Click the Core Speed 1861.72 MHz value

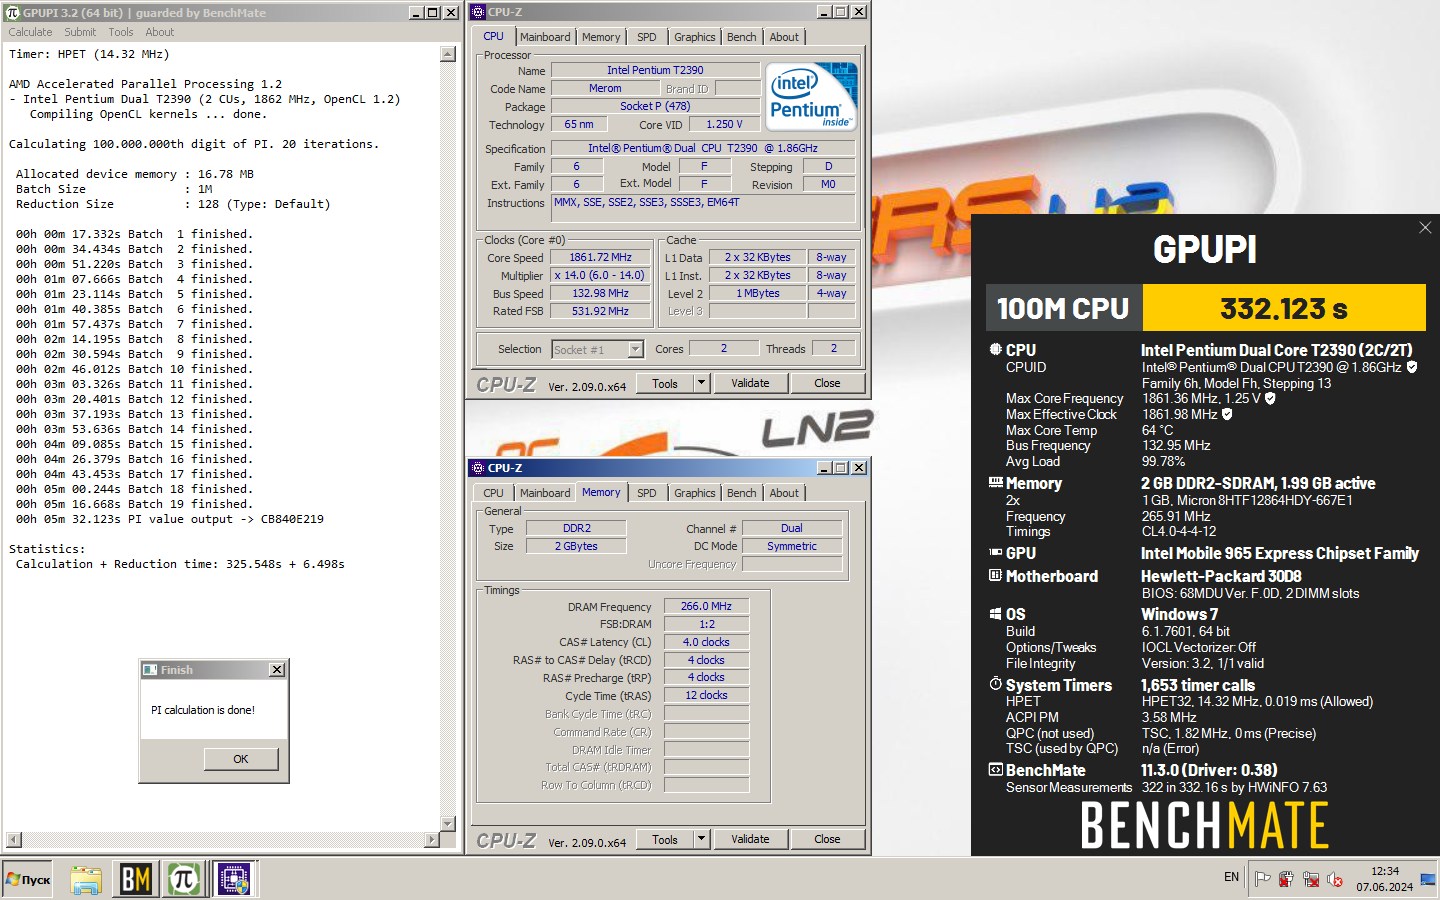point(600,257)
